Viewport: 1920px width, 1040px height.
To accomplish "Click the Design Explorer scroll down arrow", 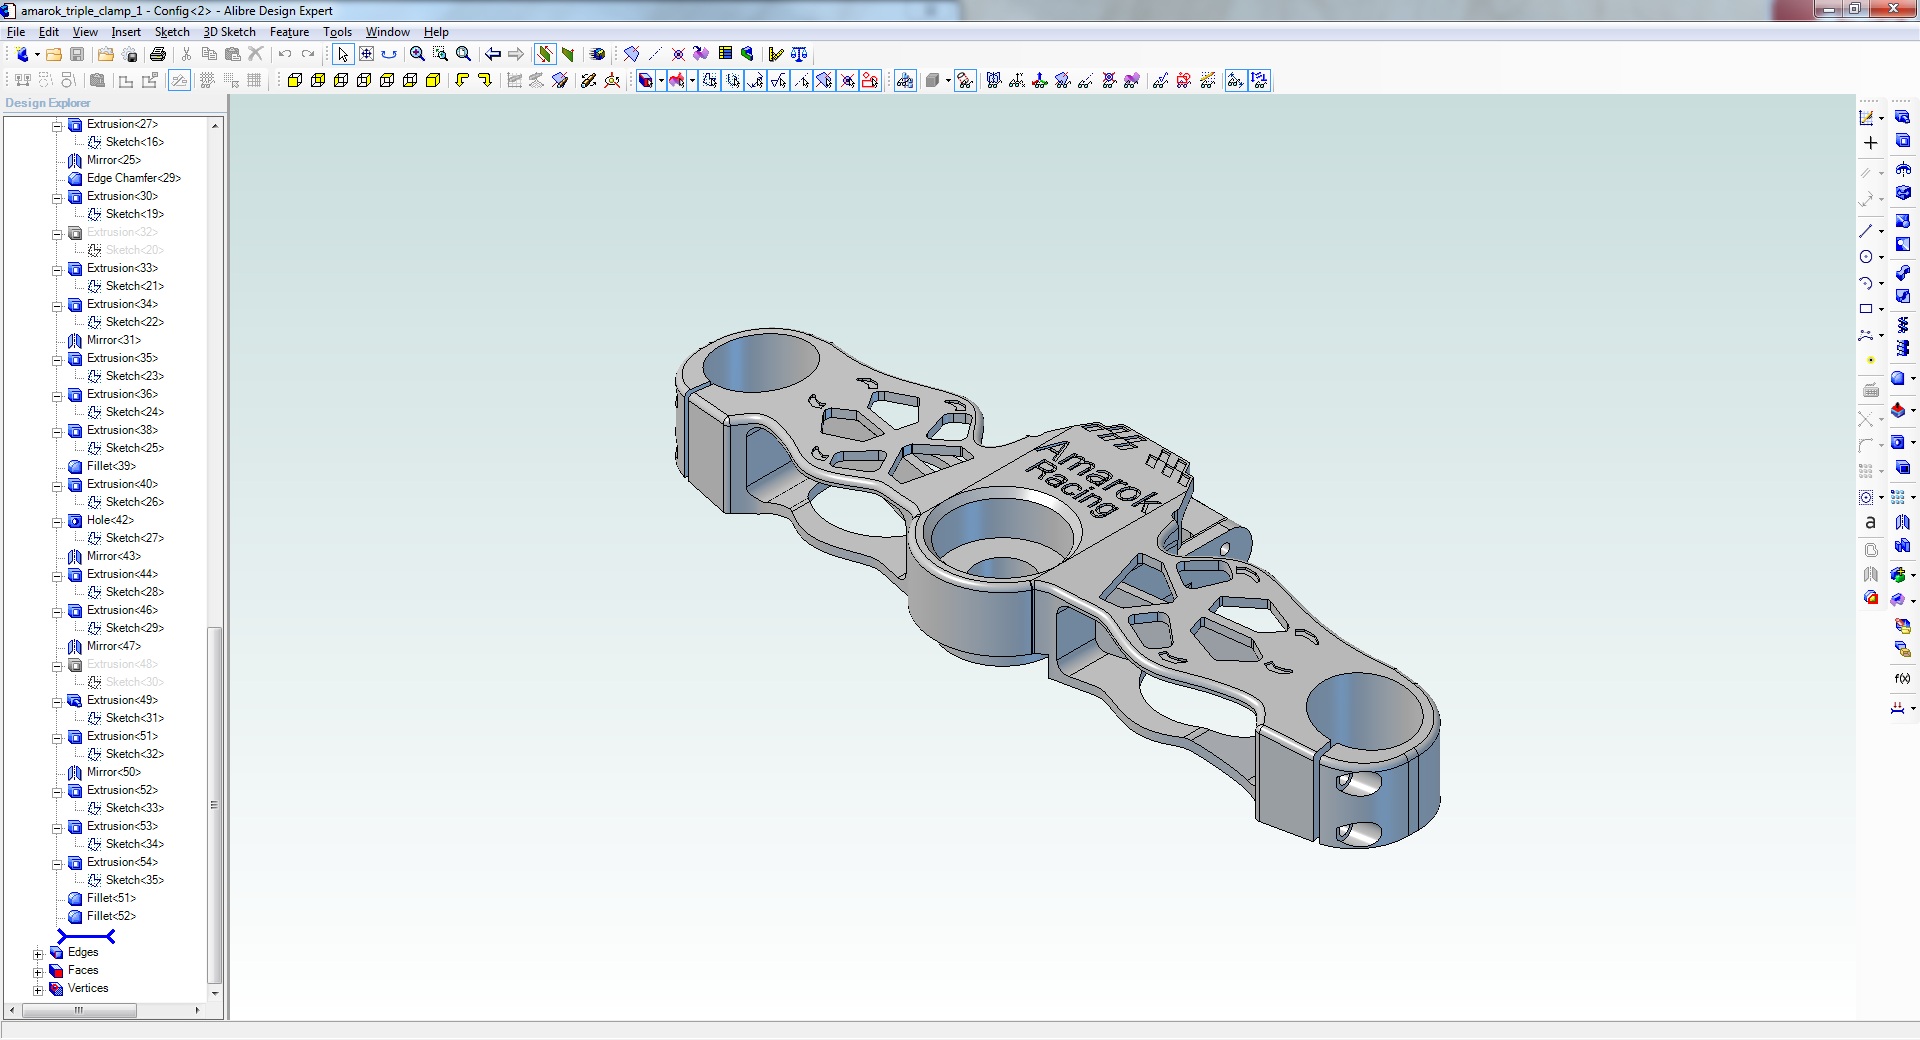I will pos(214,993).
